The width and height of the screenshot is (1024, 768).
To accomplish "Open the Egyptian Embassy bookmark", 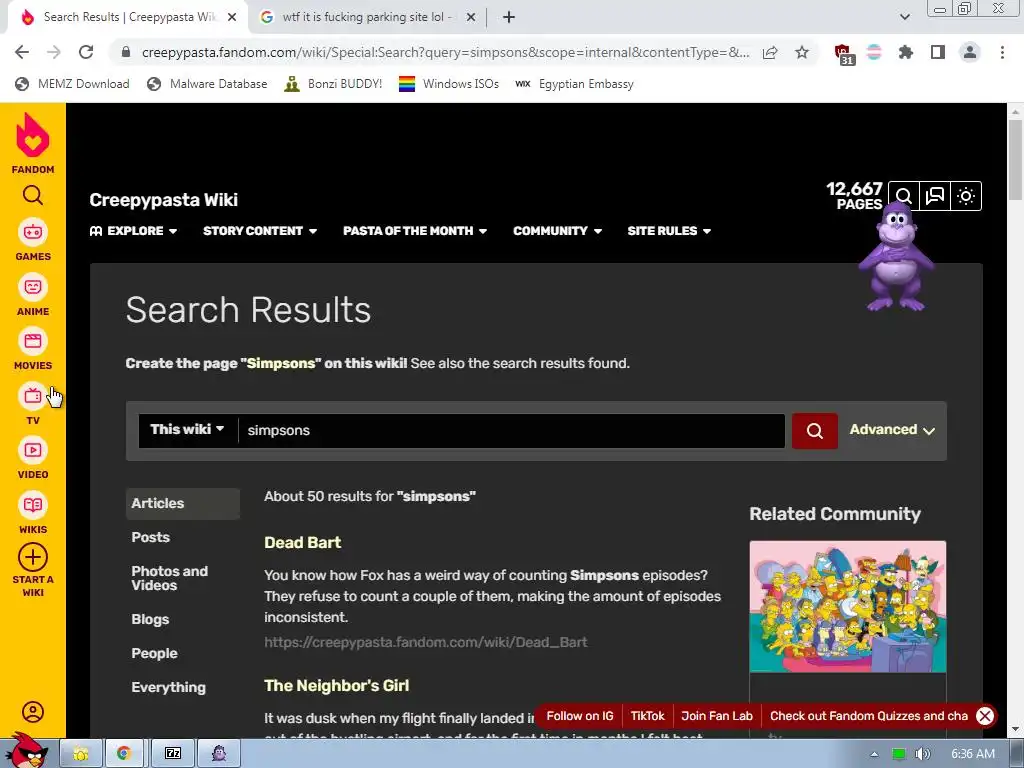I will coord(574,84).
